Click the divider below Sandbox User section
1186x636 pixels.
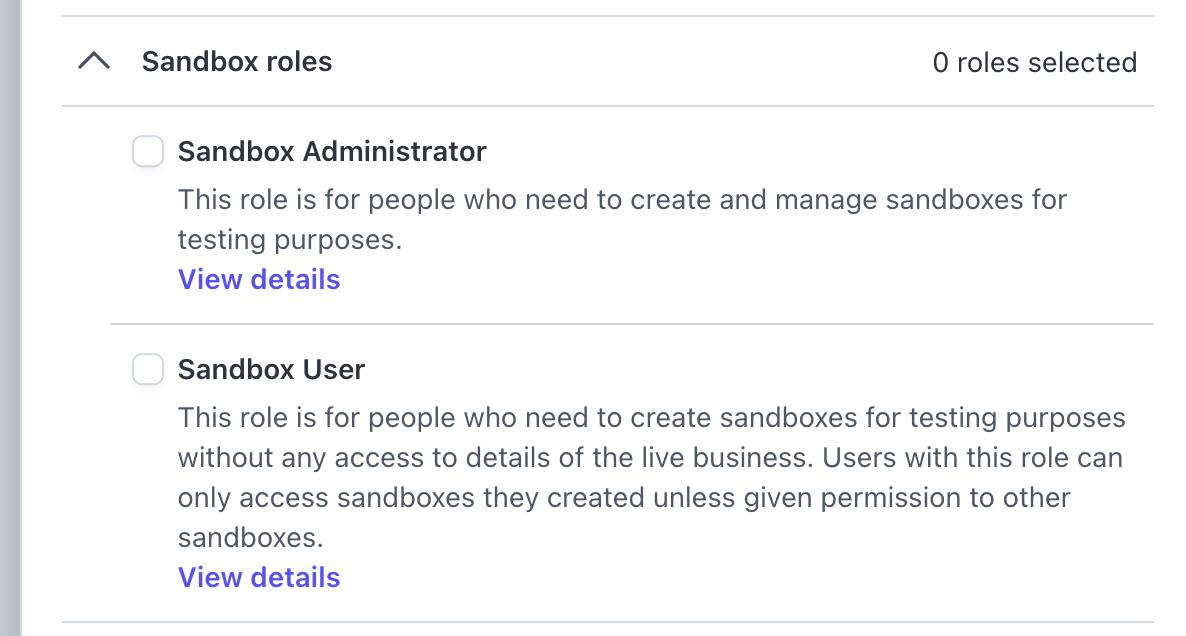click(x=607, y=622)
